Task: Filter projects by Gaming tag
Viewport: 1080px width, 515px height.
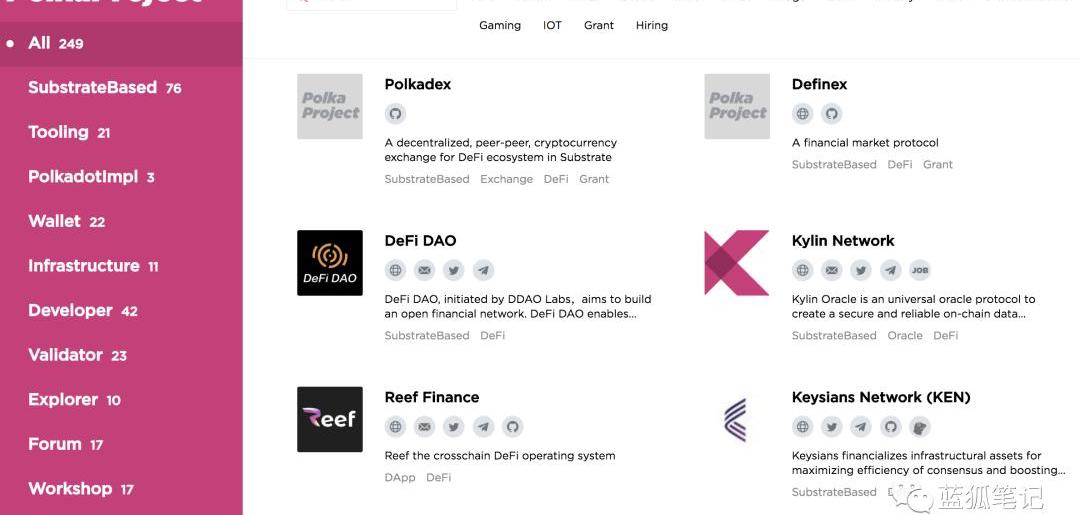Action: coord(500,25)
